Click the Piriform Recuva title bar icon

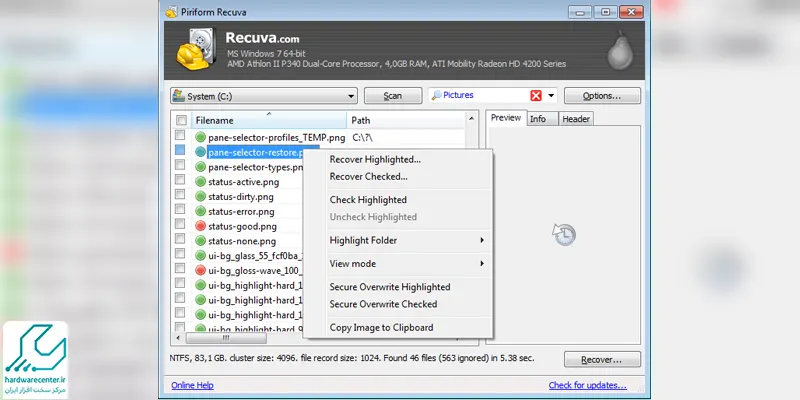tap(171, 11)
